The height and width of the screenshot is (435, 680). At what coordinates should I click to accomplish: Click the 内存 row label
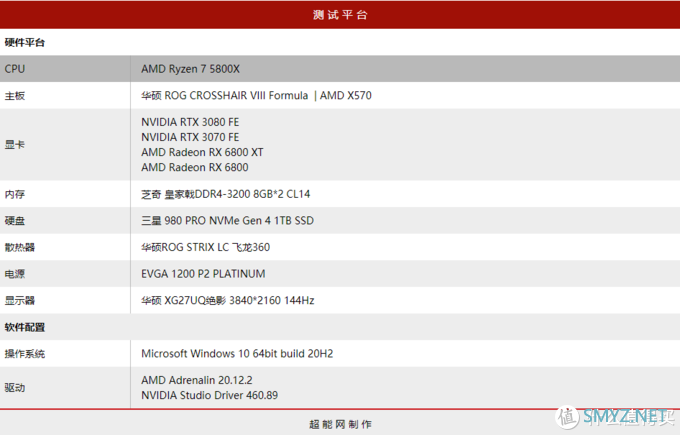point(15,194)
